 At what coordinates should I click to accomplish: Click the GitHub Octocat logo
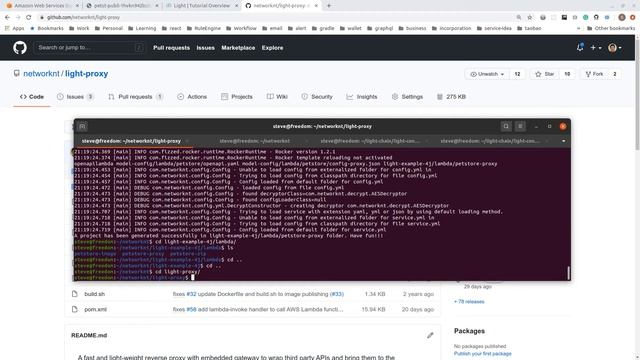pos(20,48)
